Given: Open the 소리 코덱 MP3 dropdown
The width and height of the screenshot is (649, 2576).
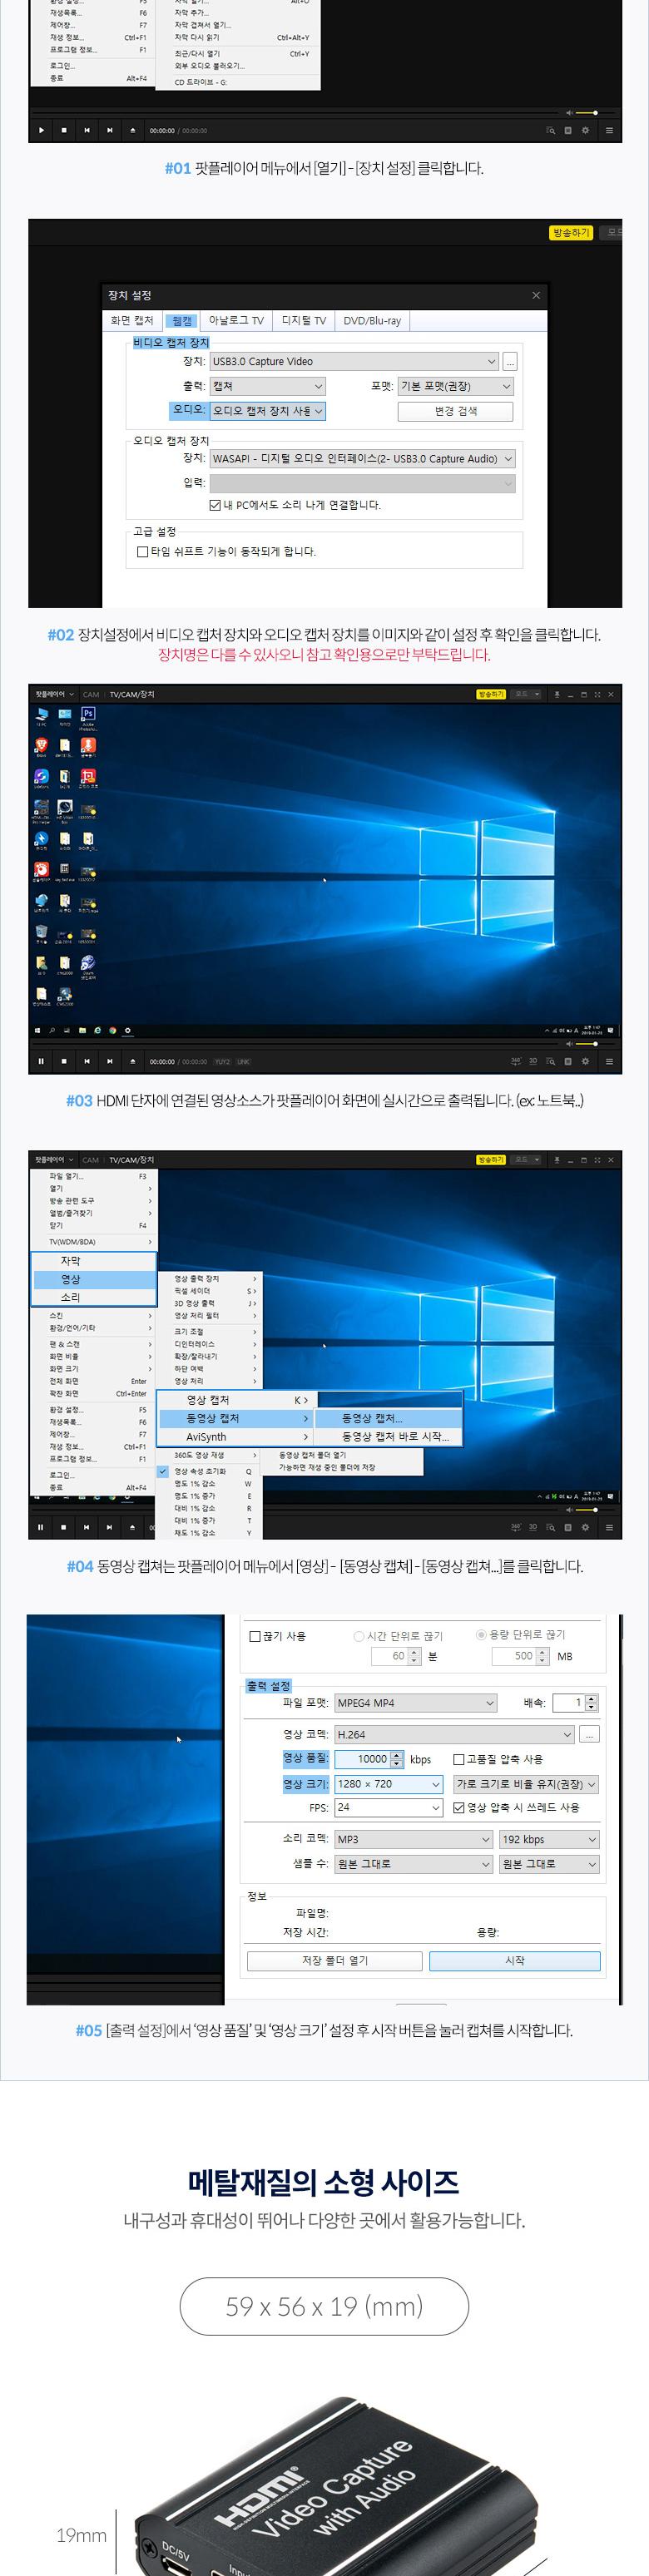Looking at the screenshot, I should pyautogui.click(x=414, y=1840).
